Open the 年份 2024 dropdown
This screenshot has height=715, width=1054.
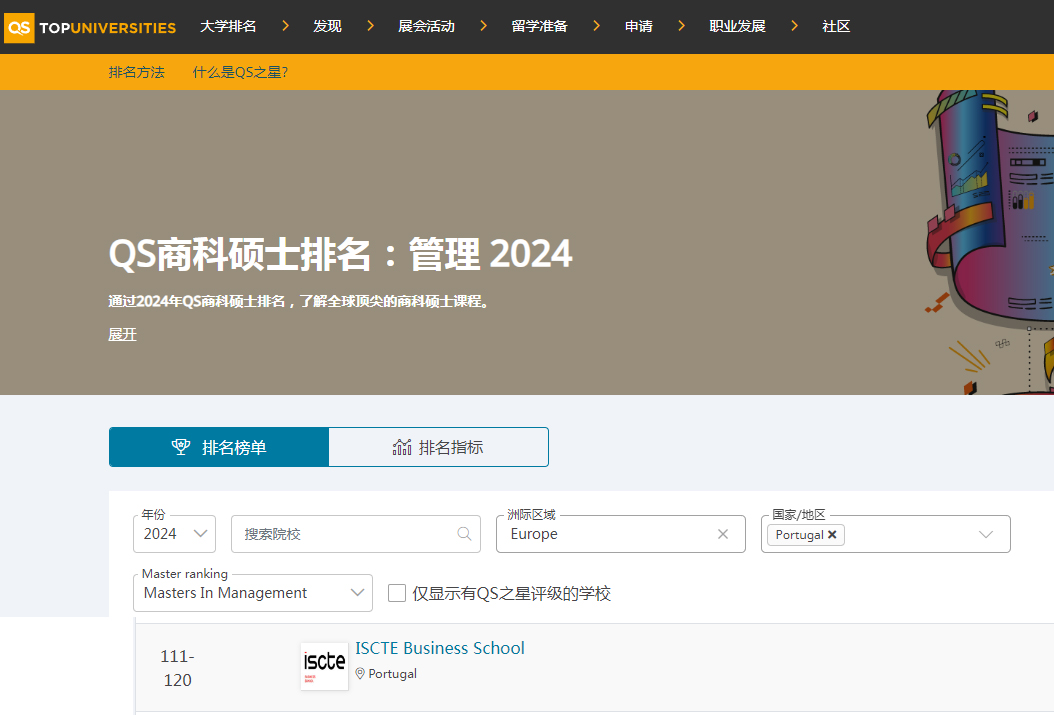175,534
